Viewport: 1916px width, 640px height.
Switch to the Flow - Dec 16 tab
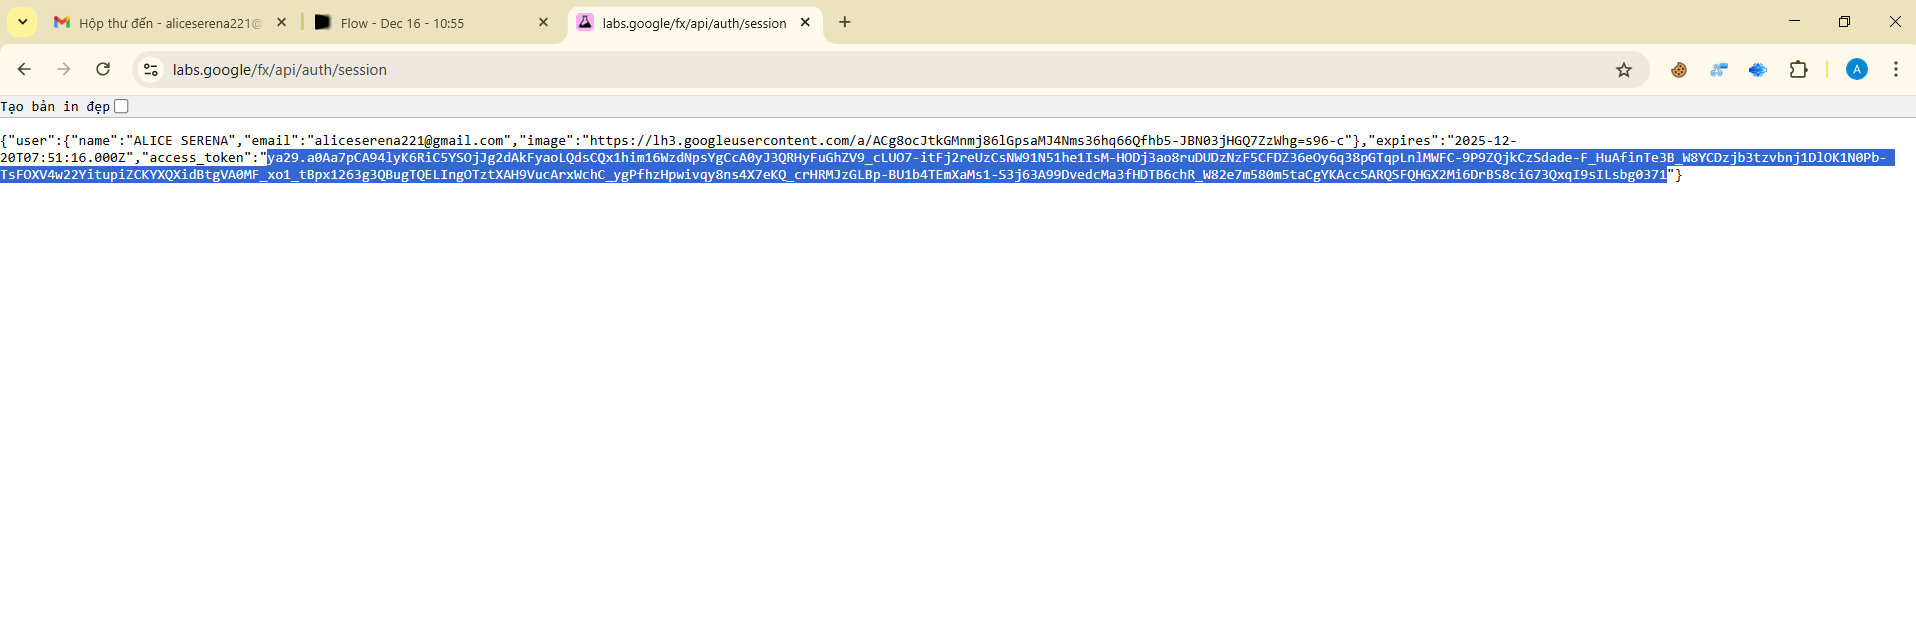click(420, 23)
